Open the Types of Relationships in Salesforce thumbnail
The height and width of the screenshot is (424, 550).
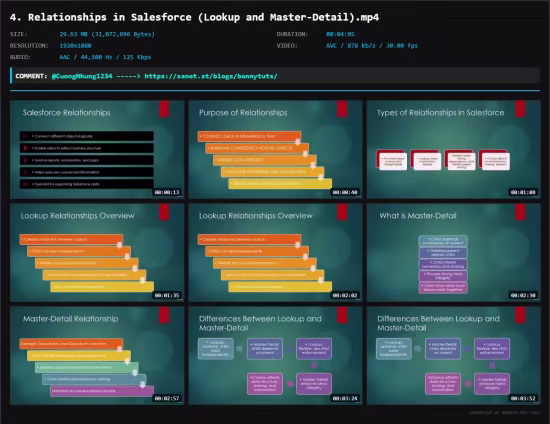click(454, 150)
